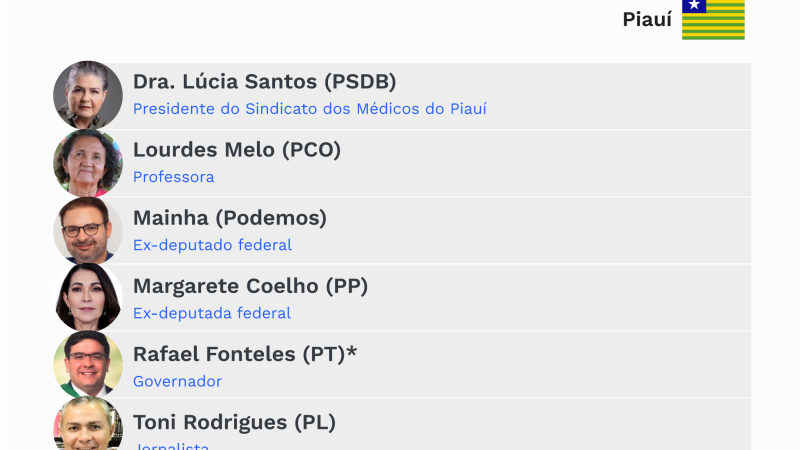This screenshot has width=800, height=450.
Task: Select the name Lourdes Melo (PCO)
Action: coord(237,150)
